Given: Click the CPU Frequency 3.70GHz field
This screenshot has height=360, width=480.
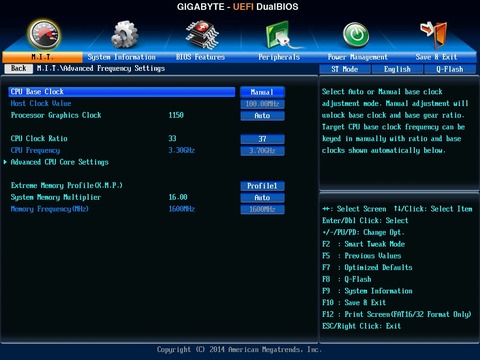Looking at the screenshot, I should pos(262,151).
